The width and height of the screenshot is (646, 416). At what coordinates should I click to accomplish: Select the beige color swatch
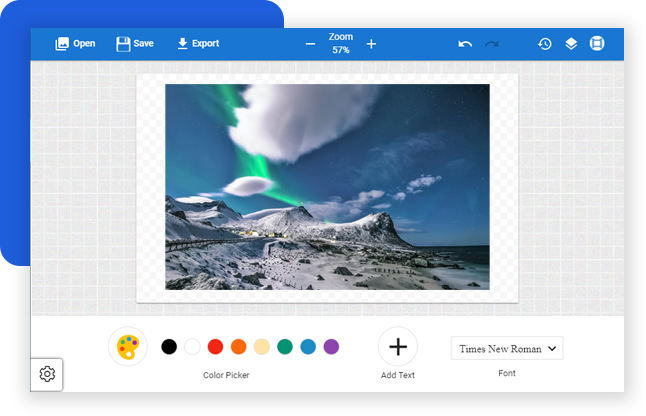[262, 347]
